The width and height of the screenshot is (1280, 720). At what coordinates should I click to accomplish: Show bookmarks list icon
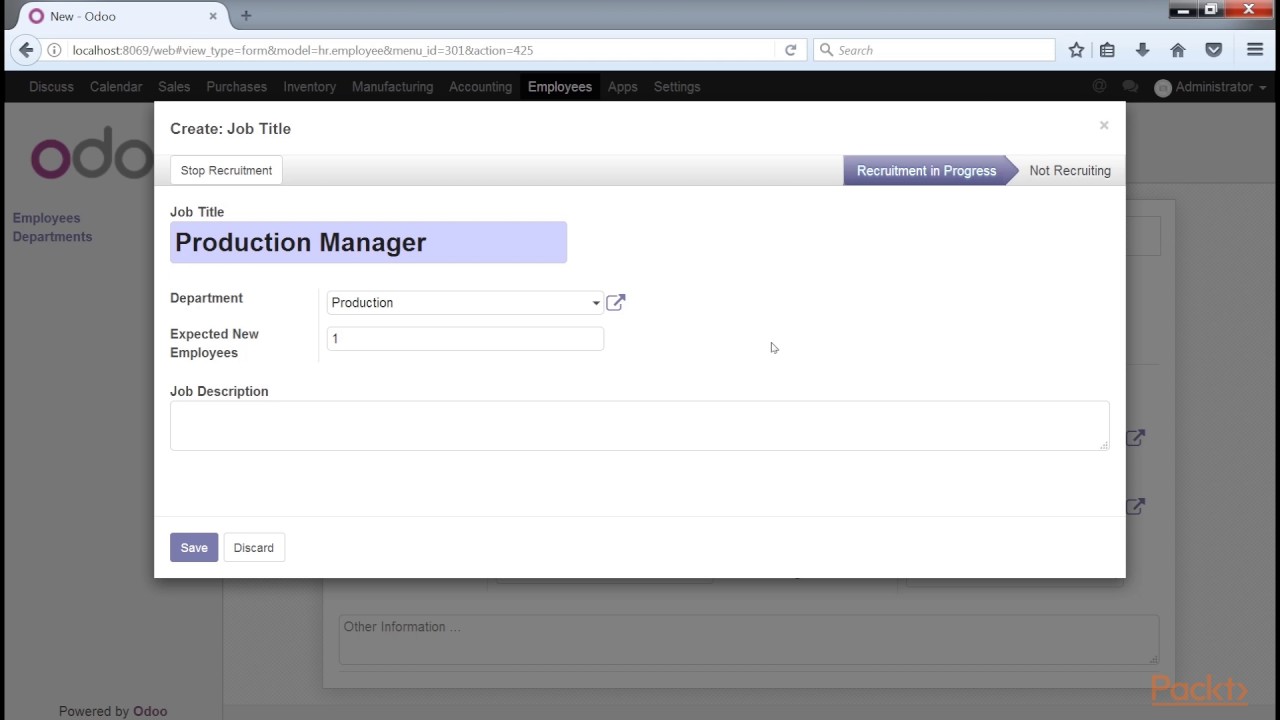click(1107, 50)
